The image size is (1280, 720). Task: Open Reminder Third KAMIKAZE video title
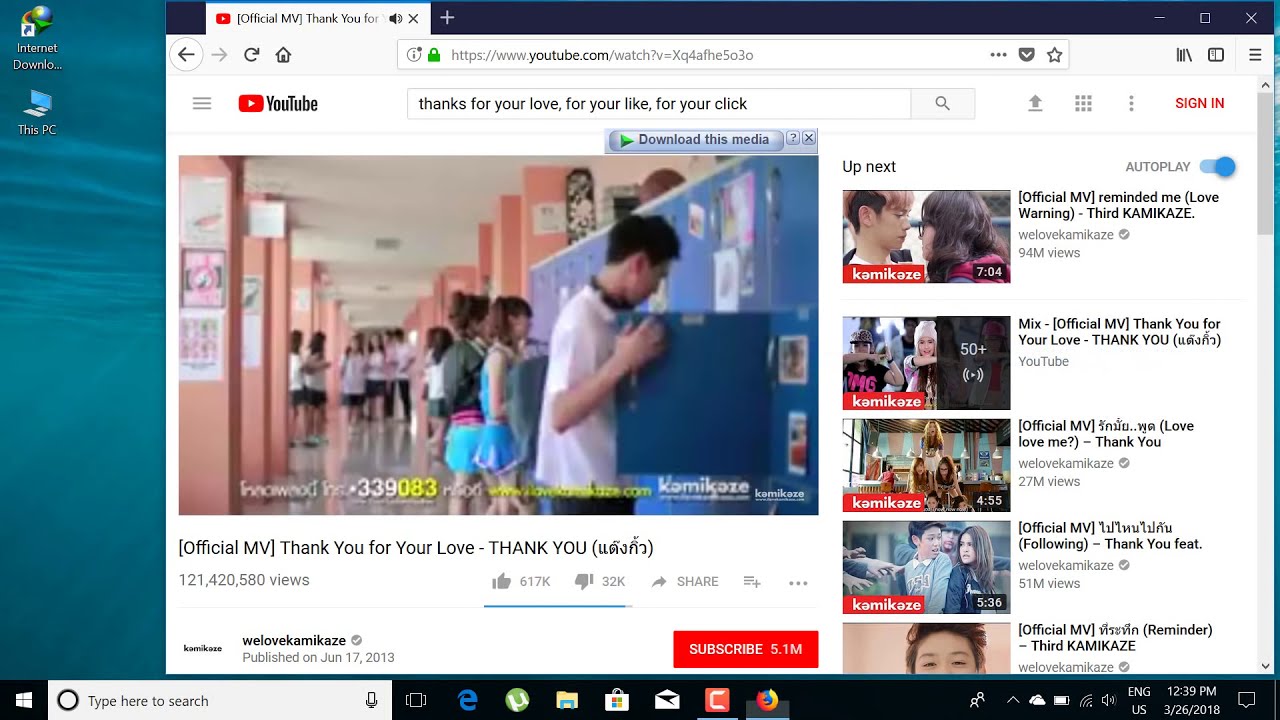pos(1115,638)
